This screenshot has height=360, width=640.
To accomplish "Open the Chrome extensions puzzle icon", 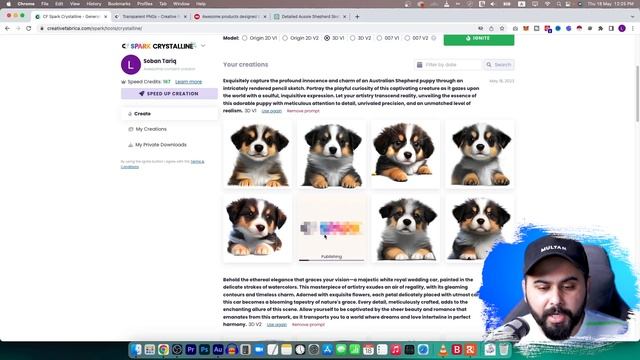I will coord(600,29).
